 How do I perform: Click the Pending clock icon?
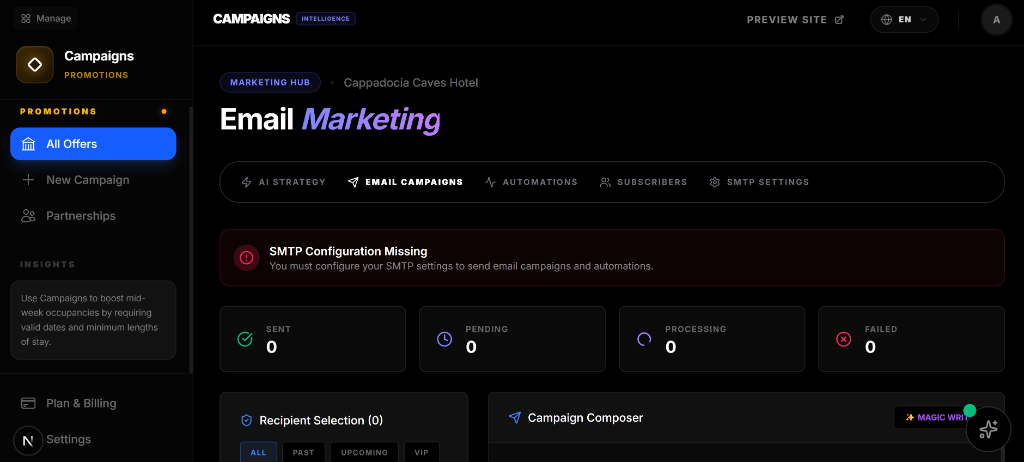(x=445, y=339)
